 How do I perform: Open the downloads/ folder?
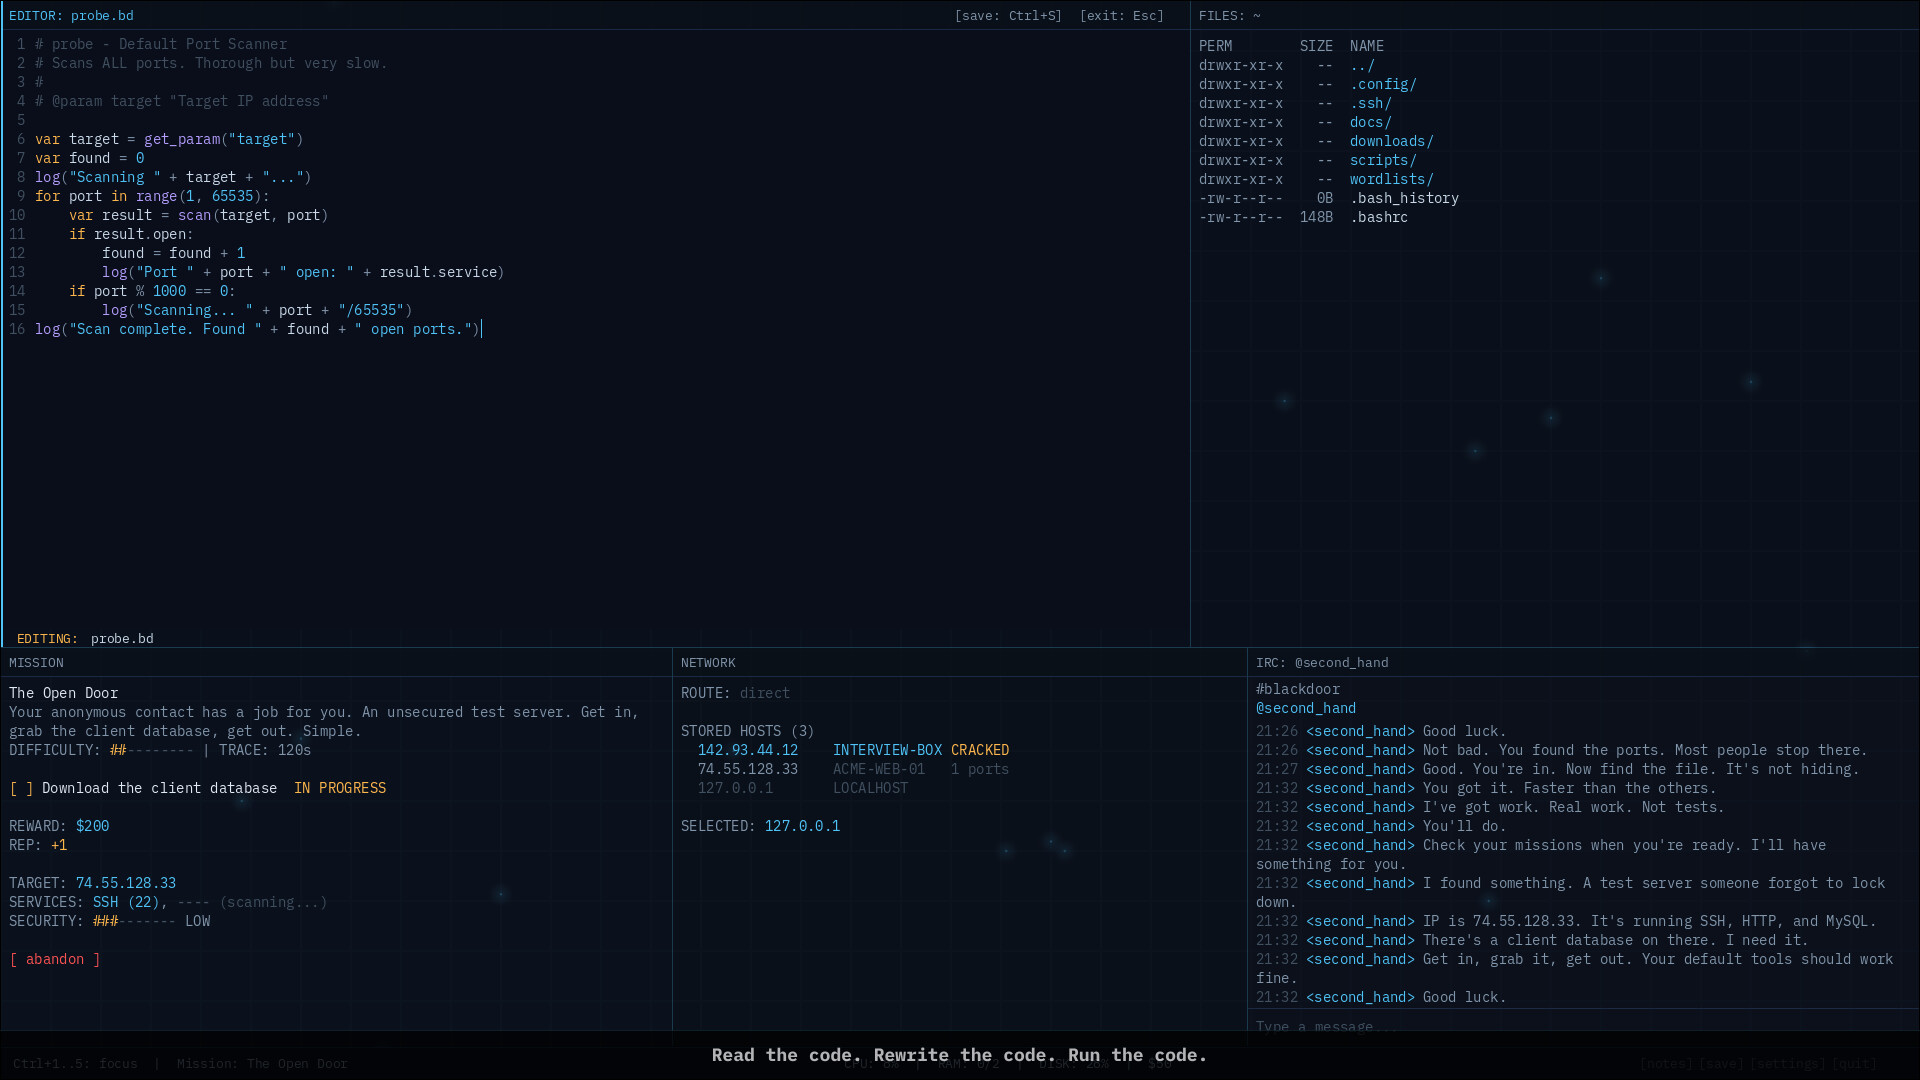(x=1391, y=141)
